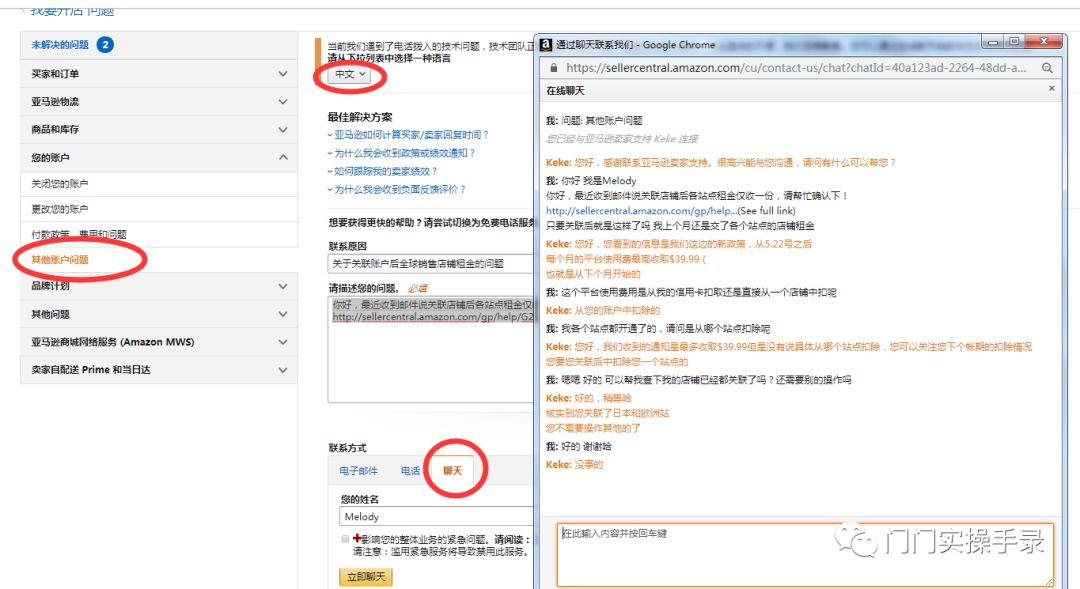Screen dimensions: 1080x589
Task: Open link 为什么我会收到政策或绩效通知？
Action: tap(404, 153)
